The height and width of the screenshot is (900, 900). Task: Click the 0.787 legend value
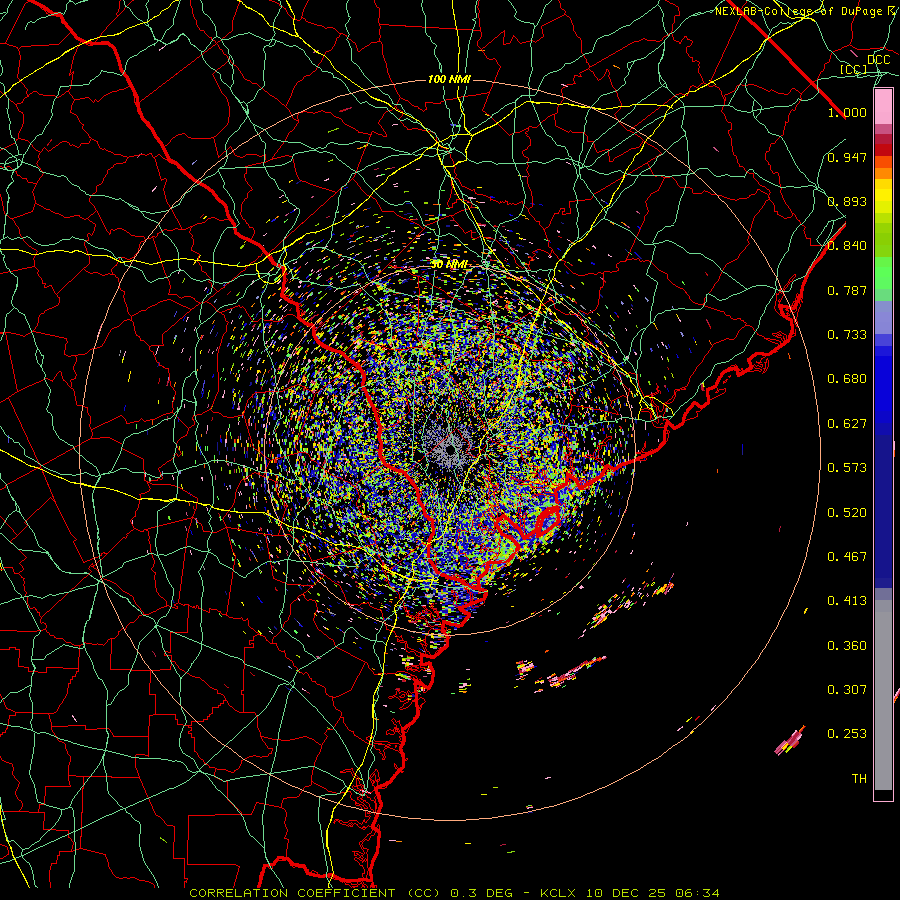point(847,290)
